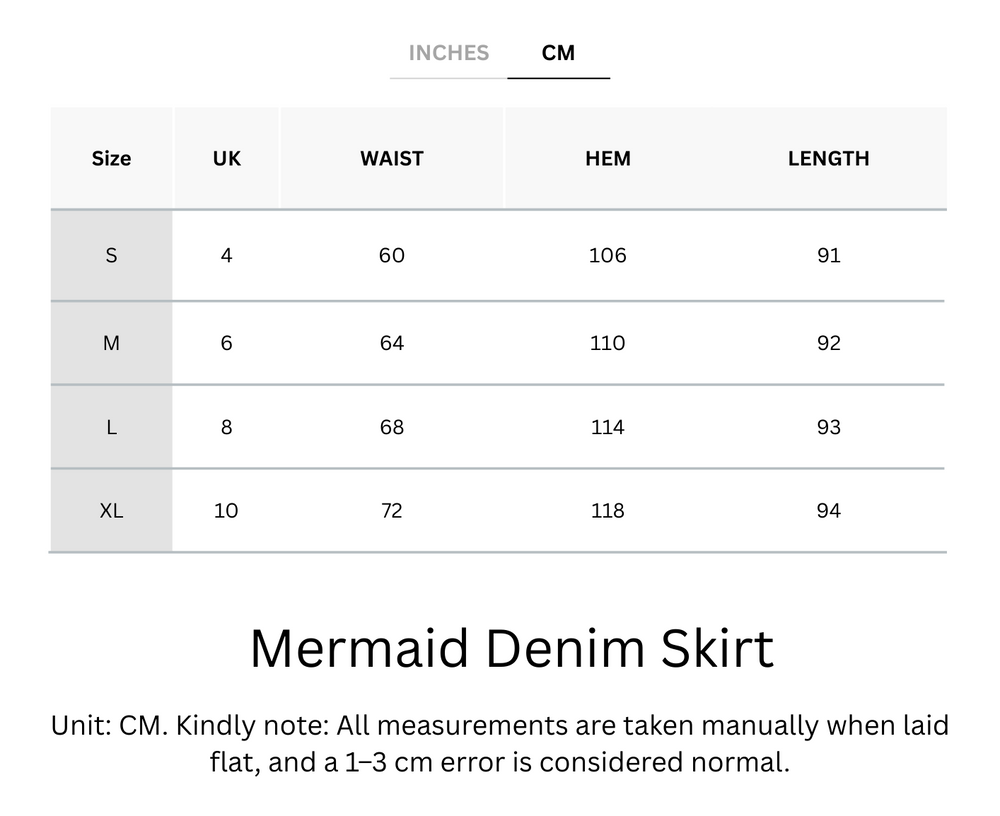Click the UK column header

pyautogui.click(x=226, y=158)
